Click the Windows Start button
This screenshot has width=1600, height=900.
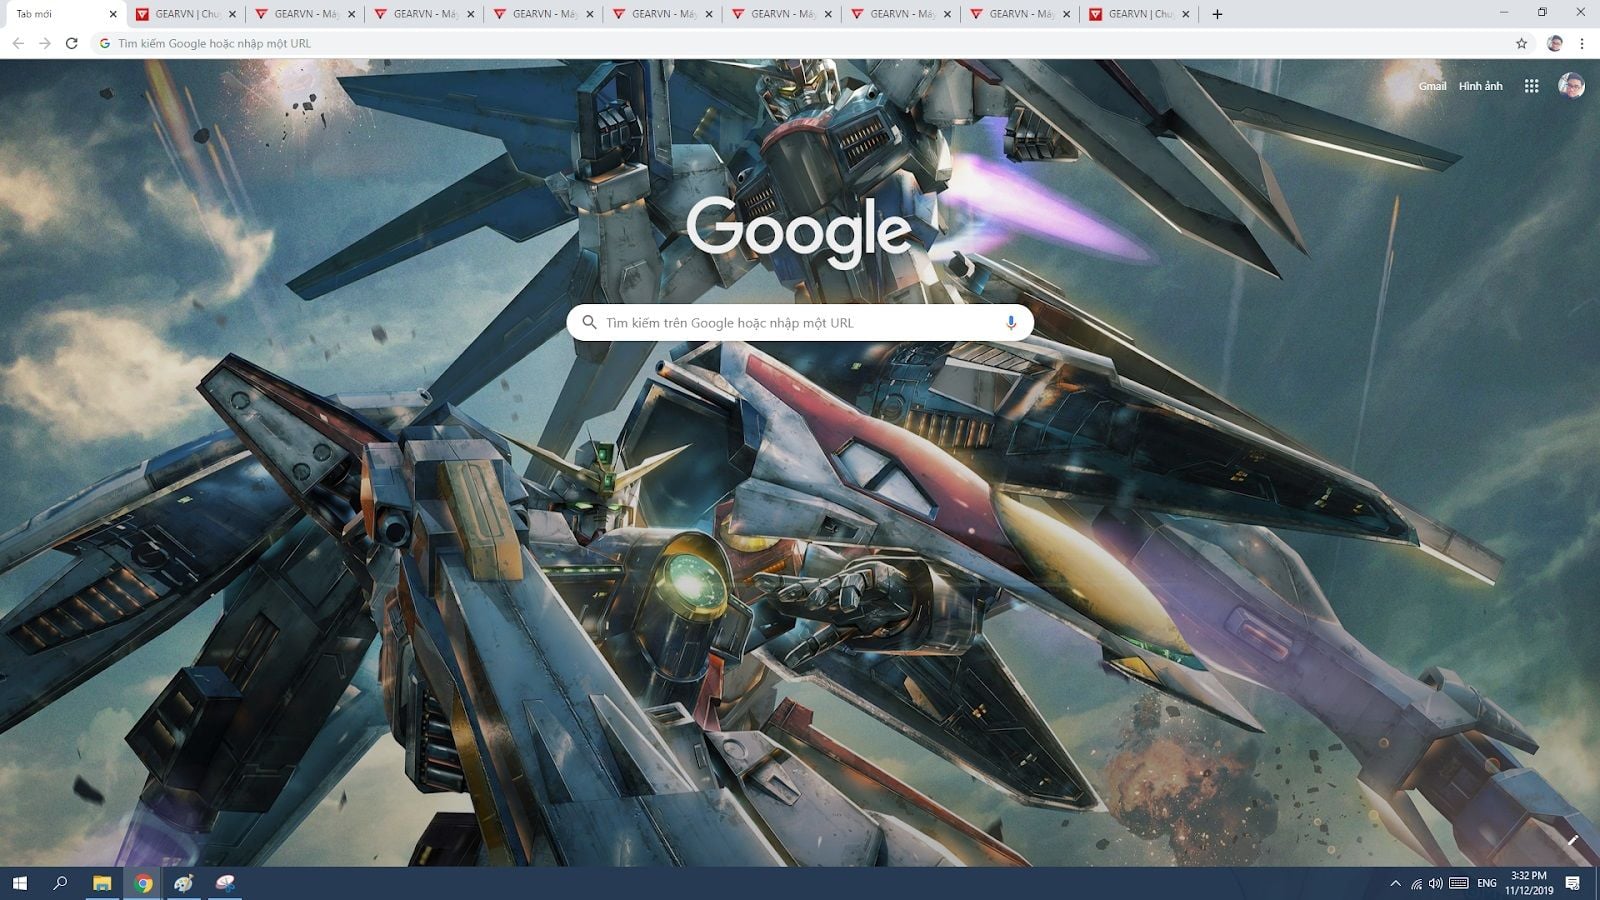click(19, 883)
